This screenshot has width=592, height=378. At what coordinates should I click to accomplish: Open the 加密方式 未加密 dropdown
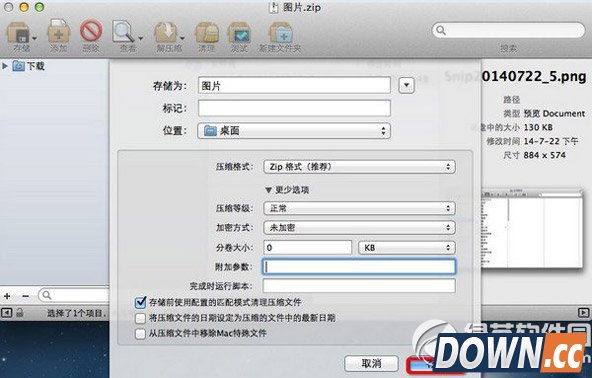[x=359, y=228]
